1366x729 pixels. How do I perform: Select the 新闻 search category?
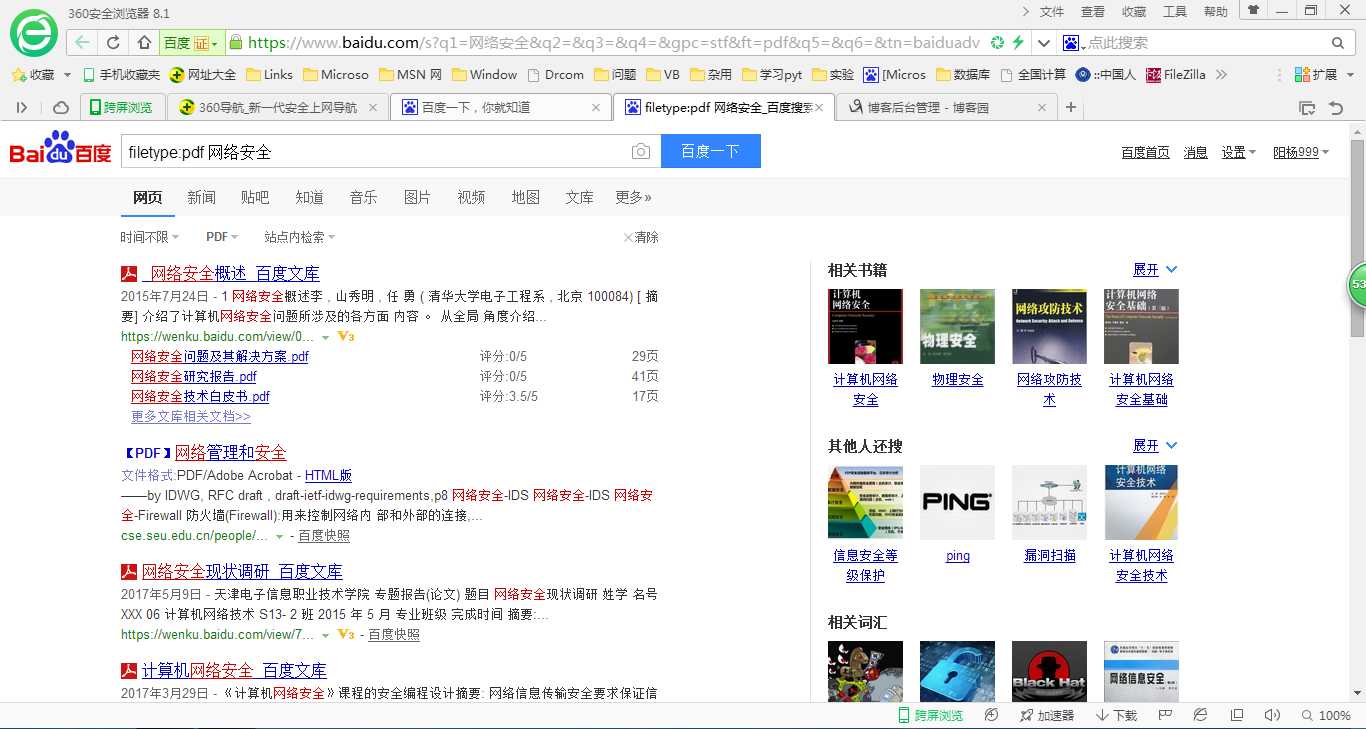[x=201, y=197]
